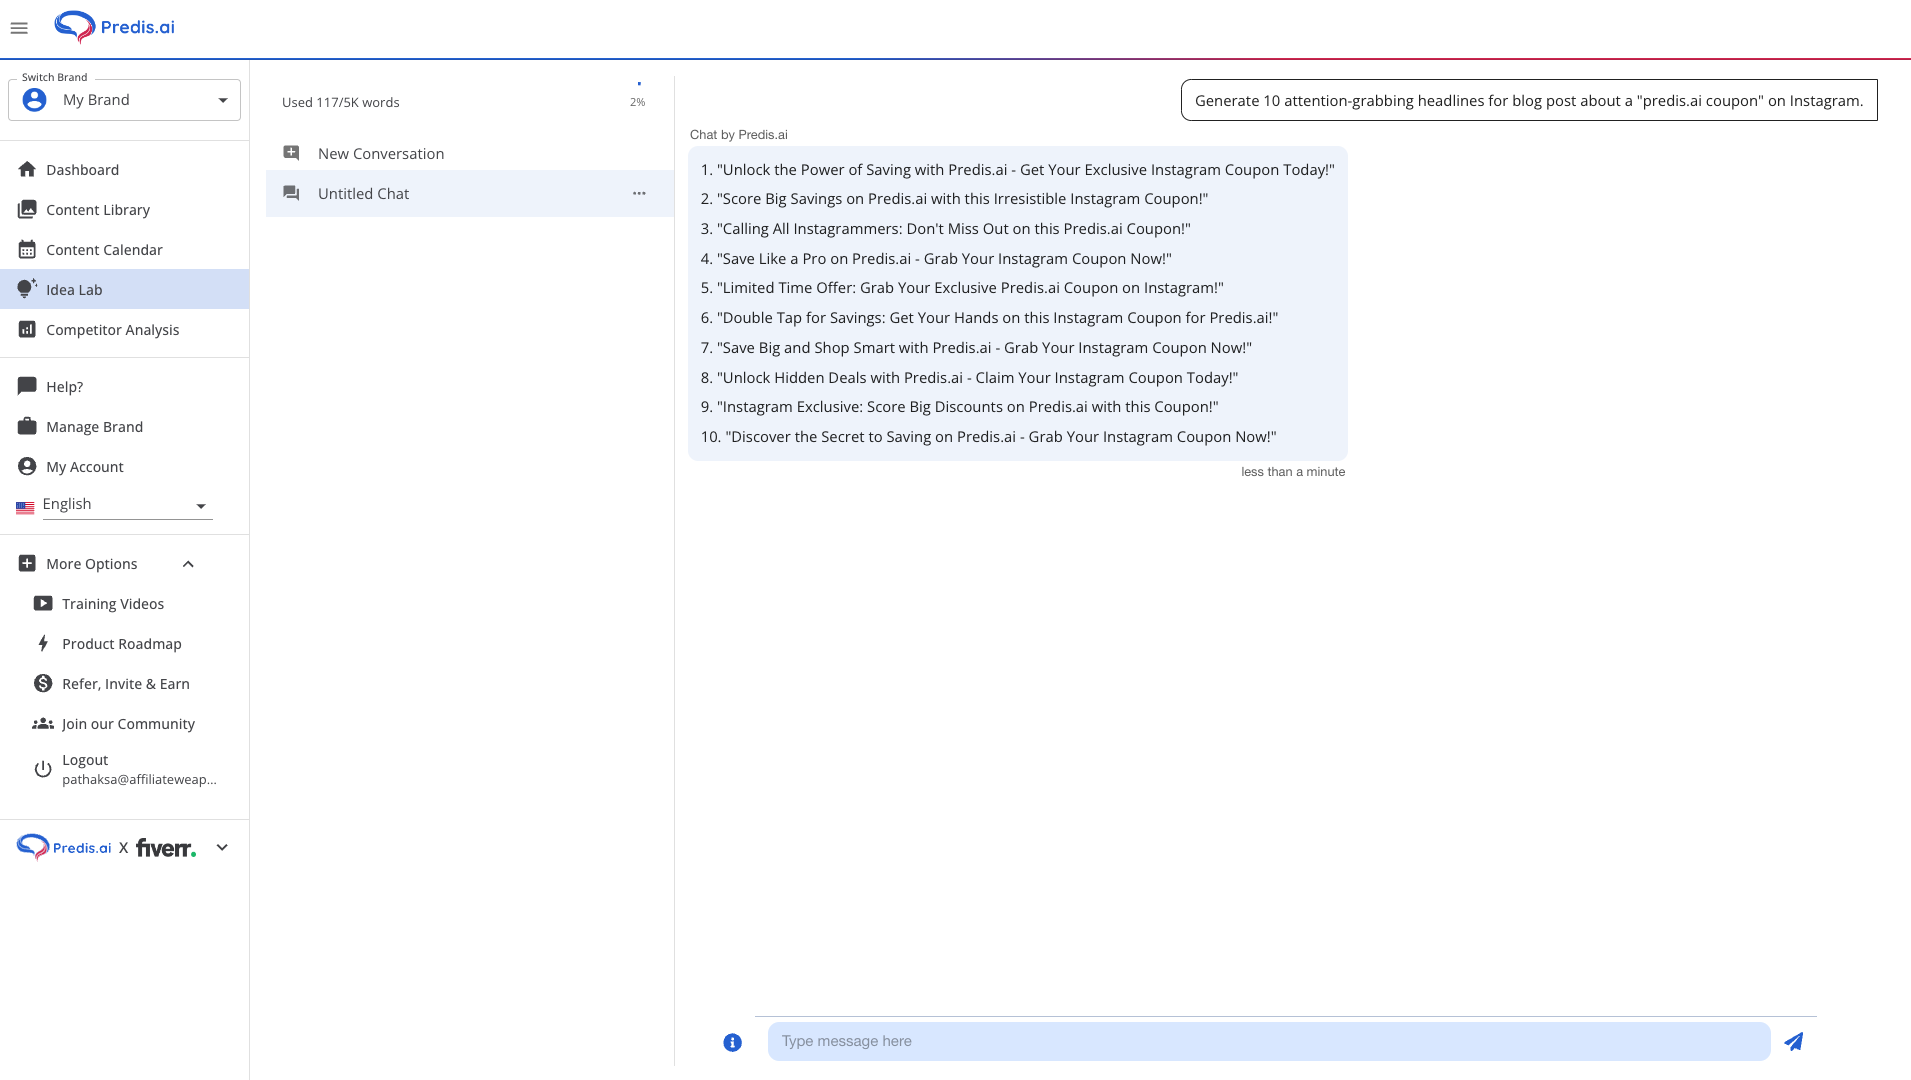Click the Content Calendar icon
This screenshot has width=1911, height=1080.
27,250
